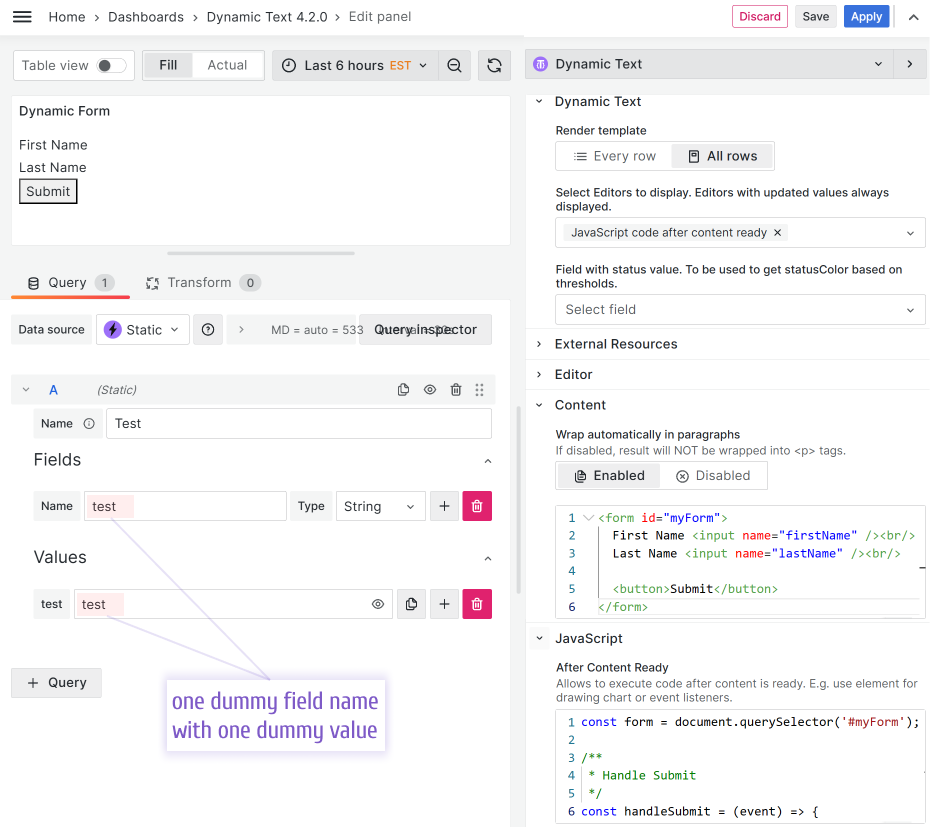Open the Static data source dropdown
The height and width of the screenshot is (827, 930).
click(142, 329)
